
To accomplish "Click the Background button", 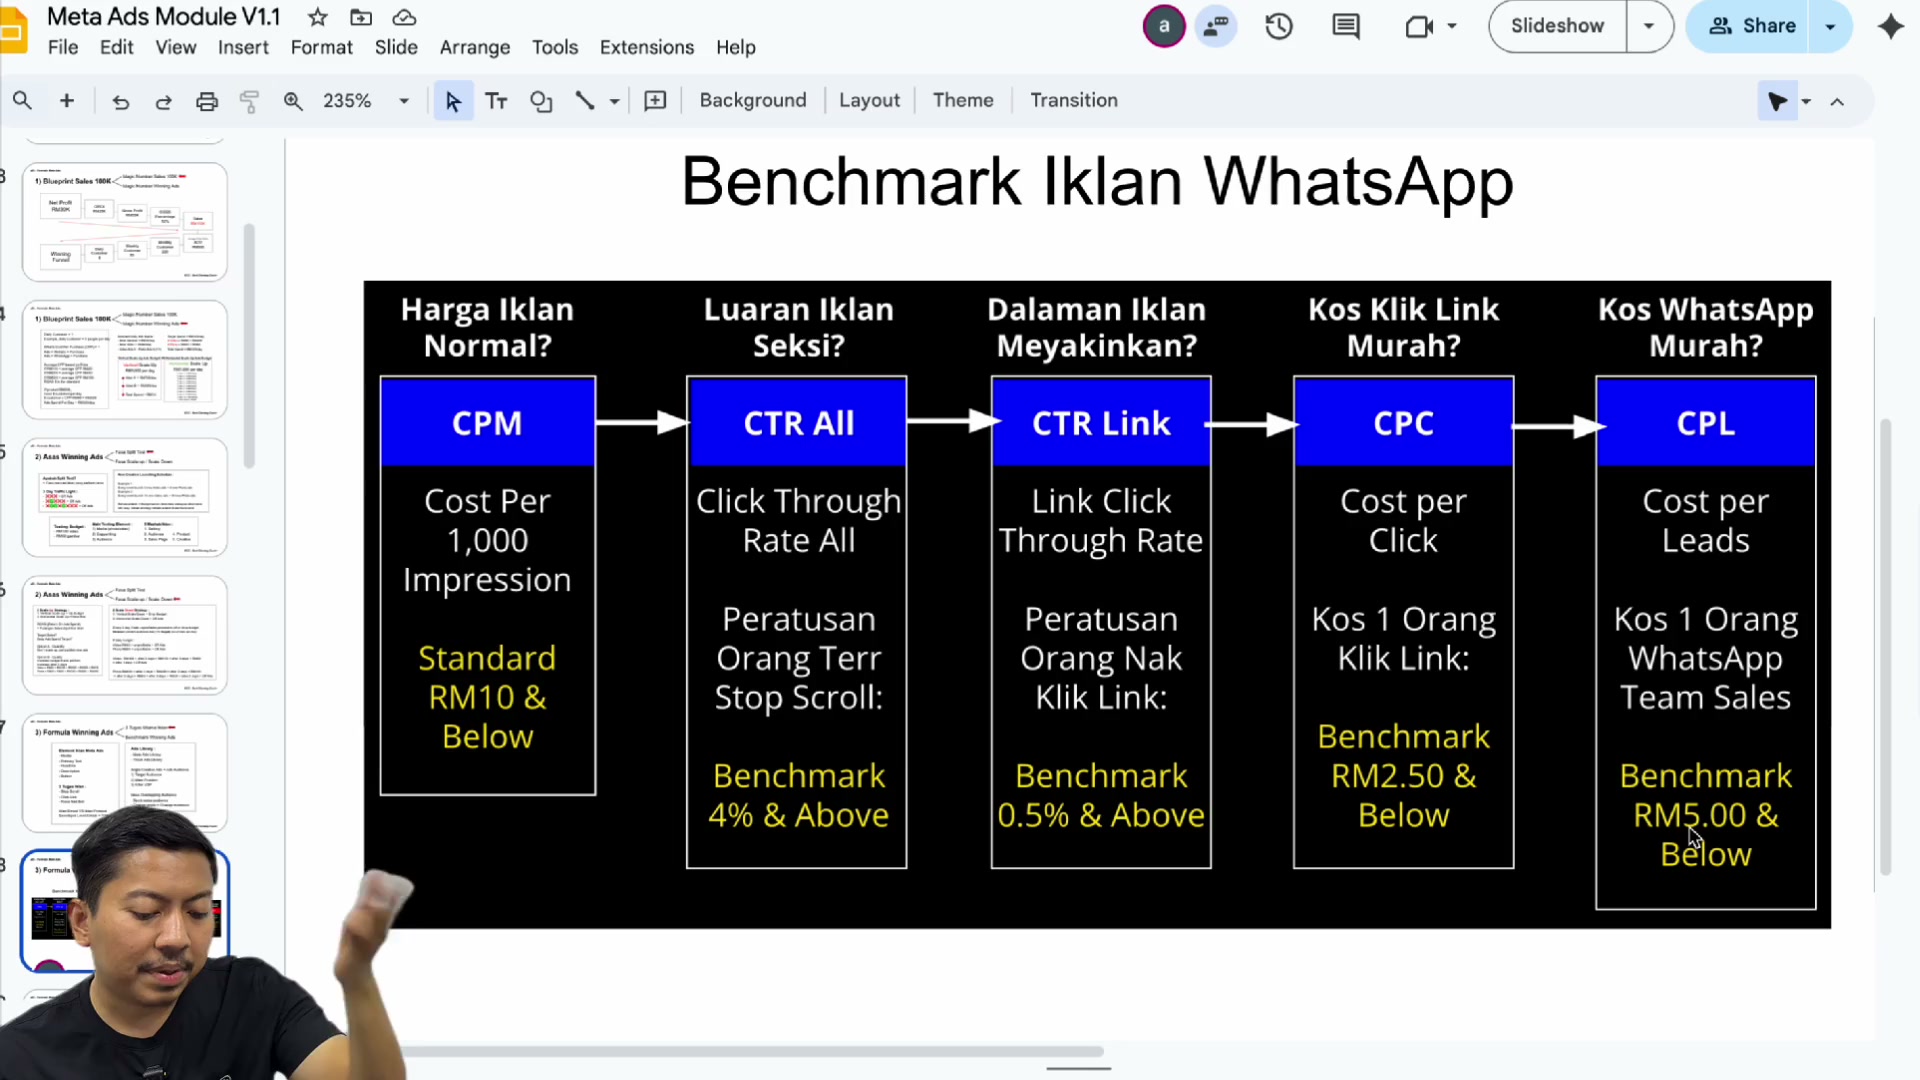I will pyautogui.click(x=753, y=101).
